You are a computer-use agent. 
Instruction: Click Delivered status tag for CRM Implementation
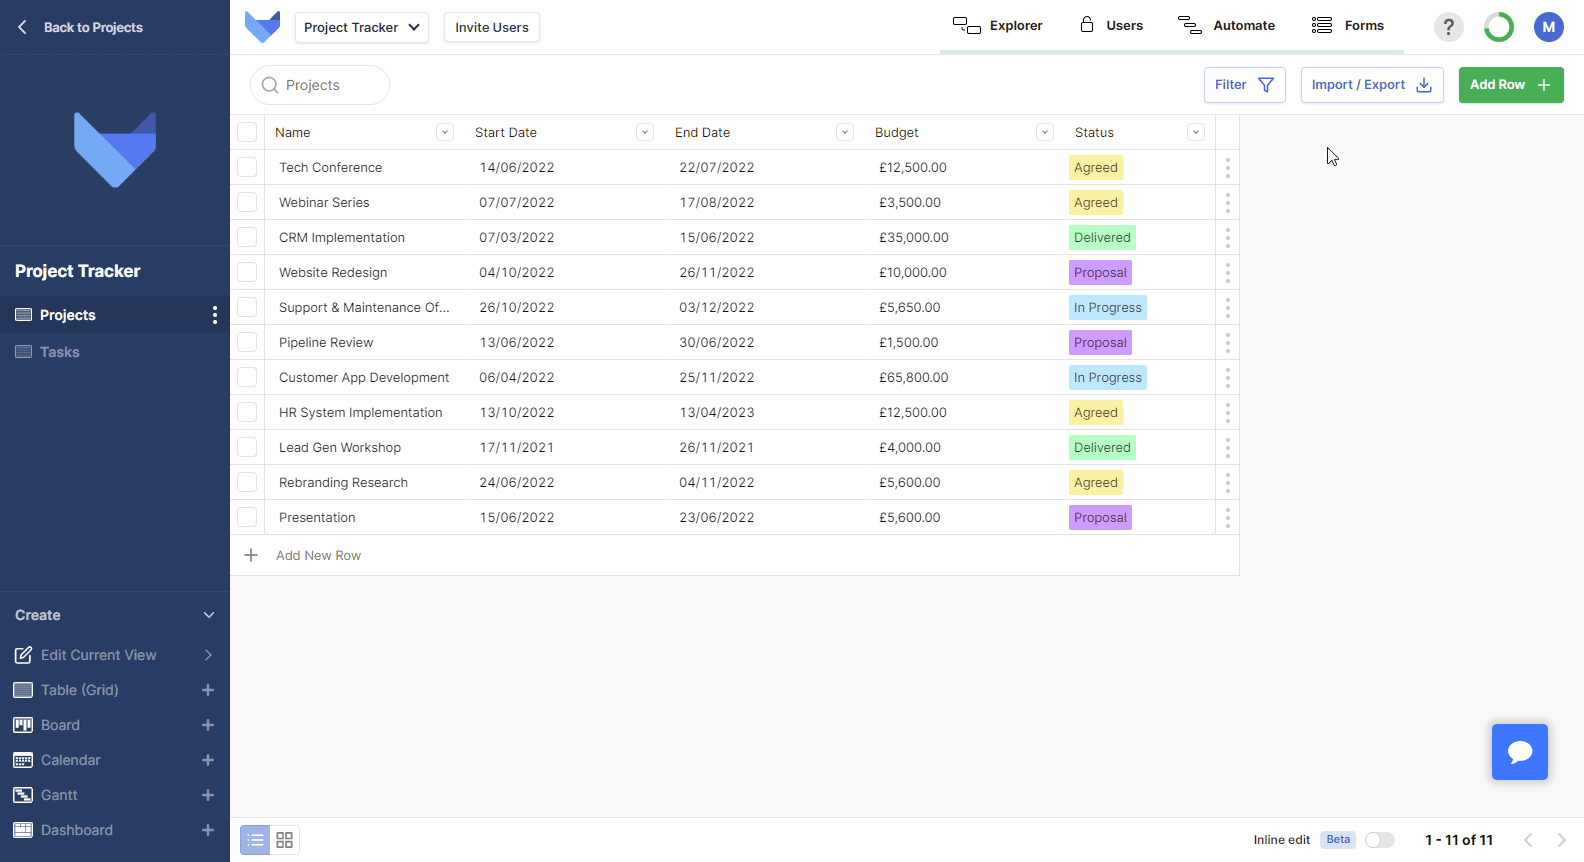[x=1102, y=238]
